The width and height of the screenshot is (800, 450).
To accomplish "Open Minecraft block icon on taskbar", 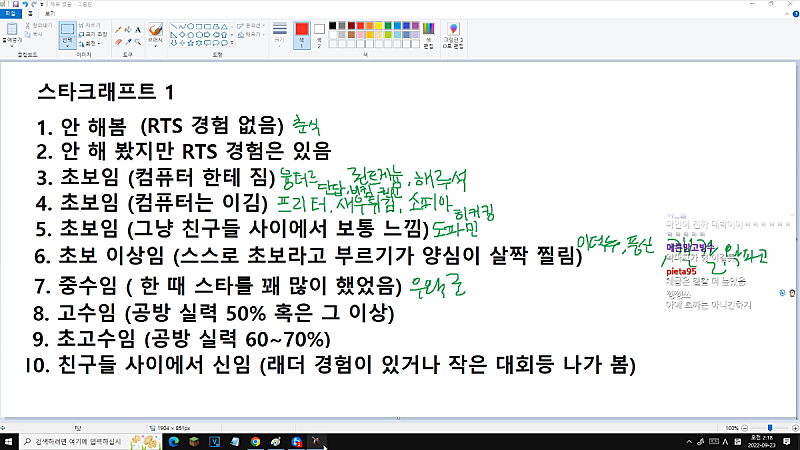I will coord(194,442).
